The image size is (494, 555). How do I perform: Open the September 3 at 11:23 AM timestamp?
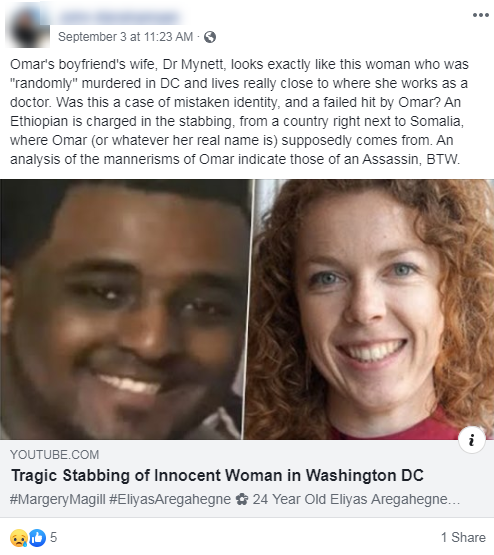[125, 37]
